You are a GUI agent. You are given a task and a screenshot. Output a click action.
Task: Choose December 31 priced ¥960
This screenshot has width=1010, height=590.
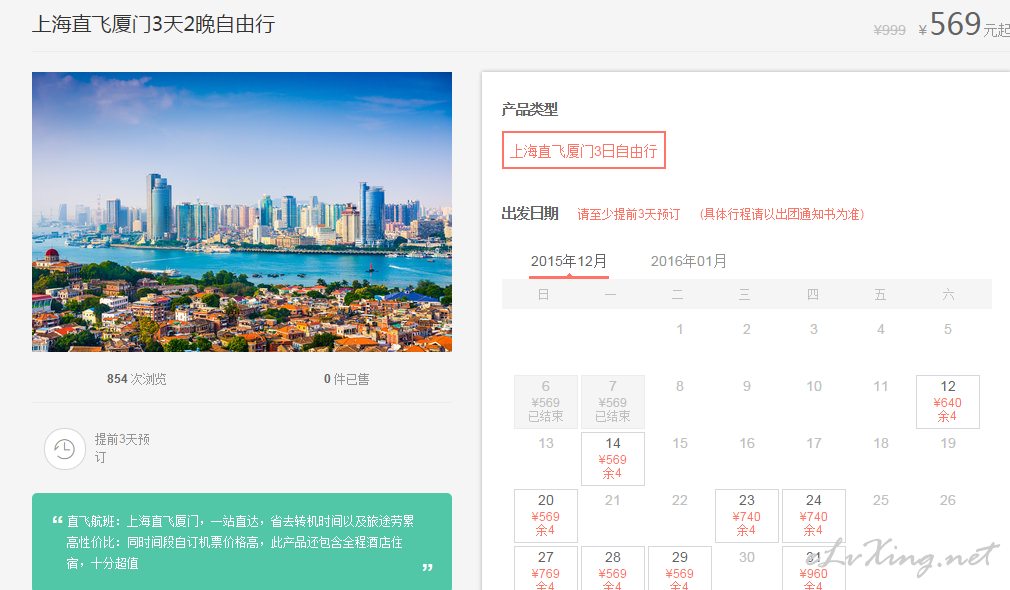click(813, 567)
